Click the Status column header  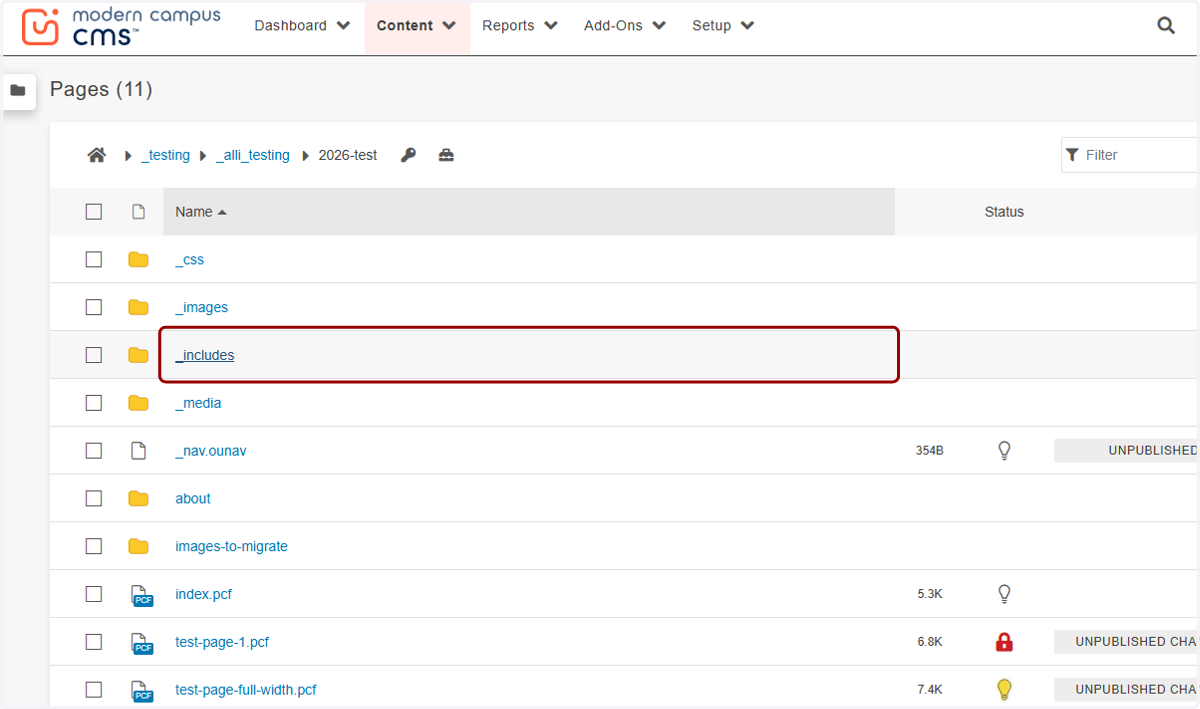tap(1004, 212)
